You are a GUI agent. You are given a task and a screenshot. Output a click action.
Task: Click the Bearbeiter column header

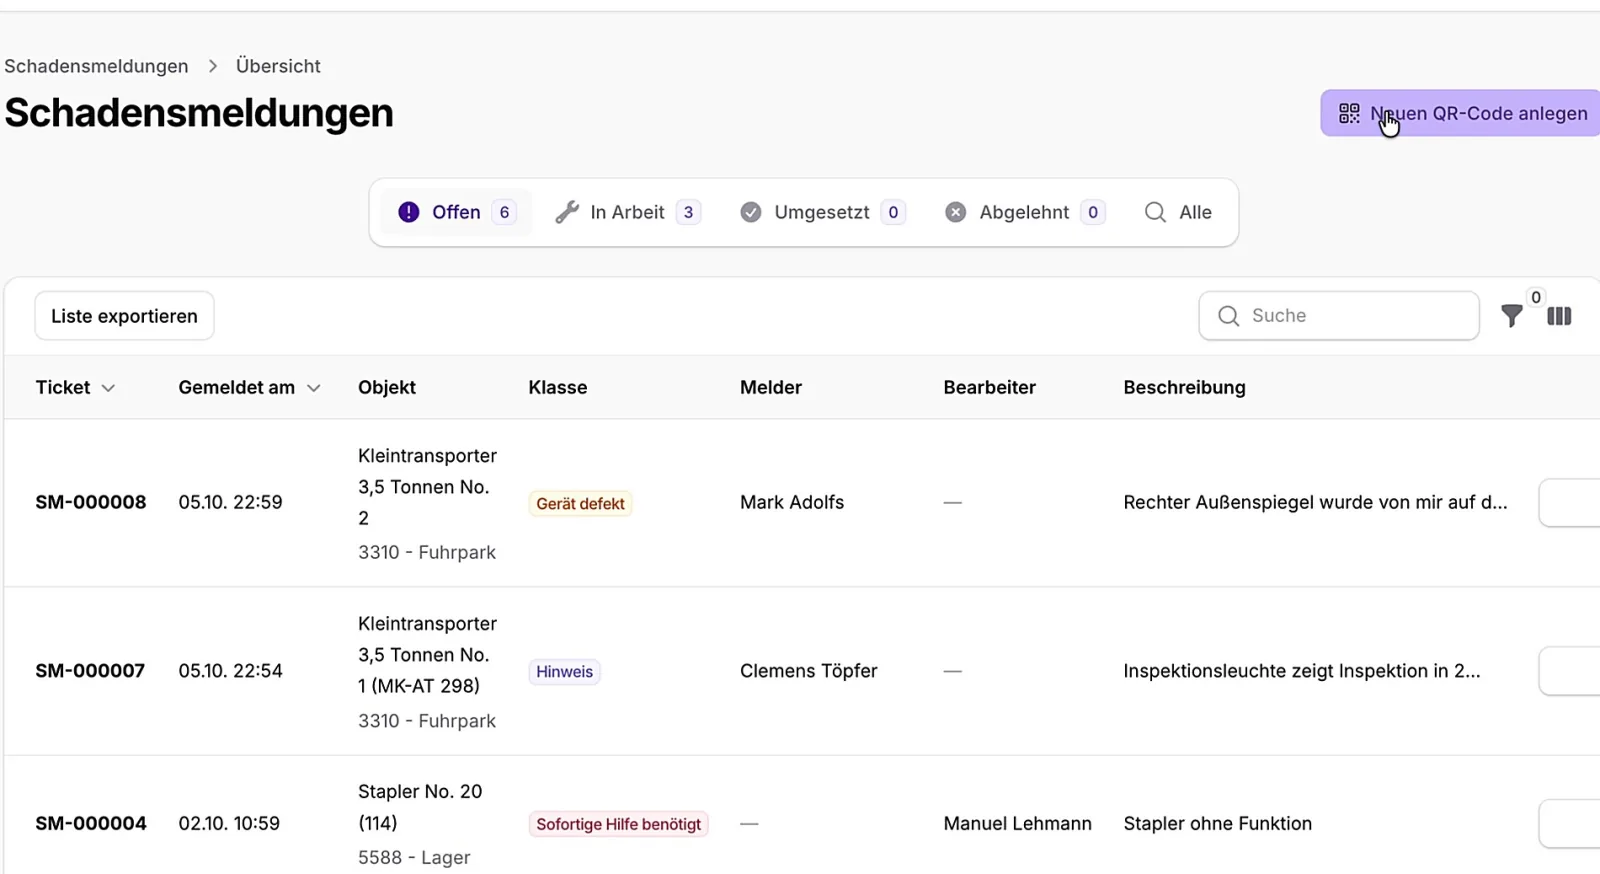coord(990,388)
